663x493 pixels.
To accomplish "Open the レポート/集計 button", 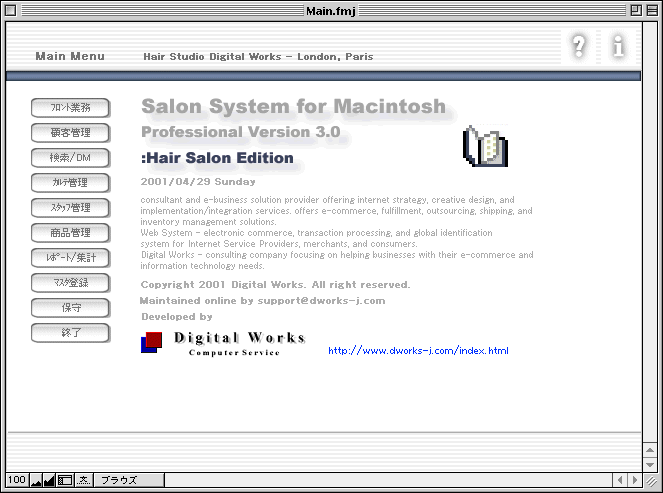I will [71, 257].
